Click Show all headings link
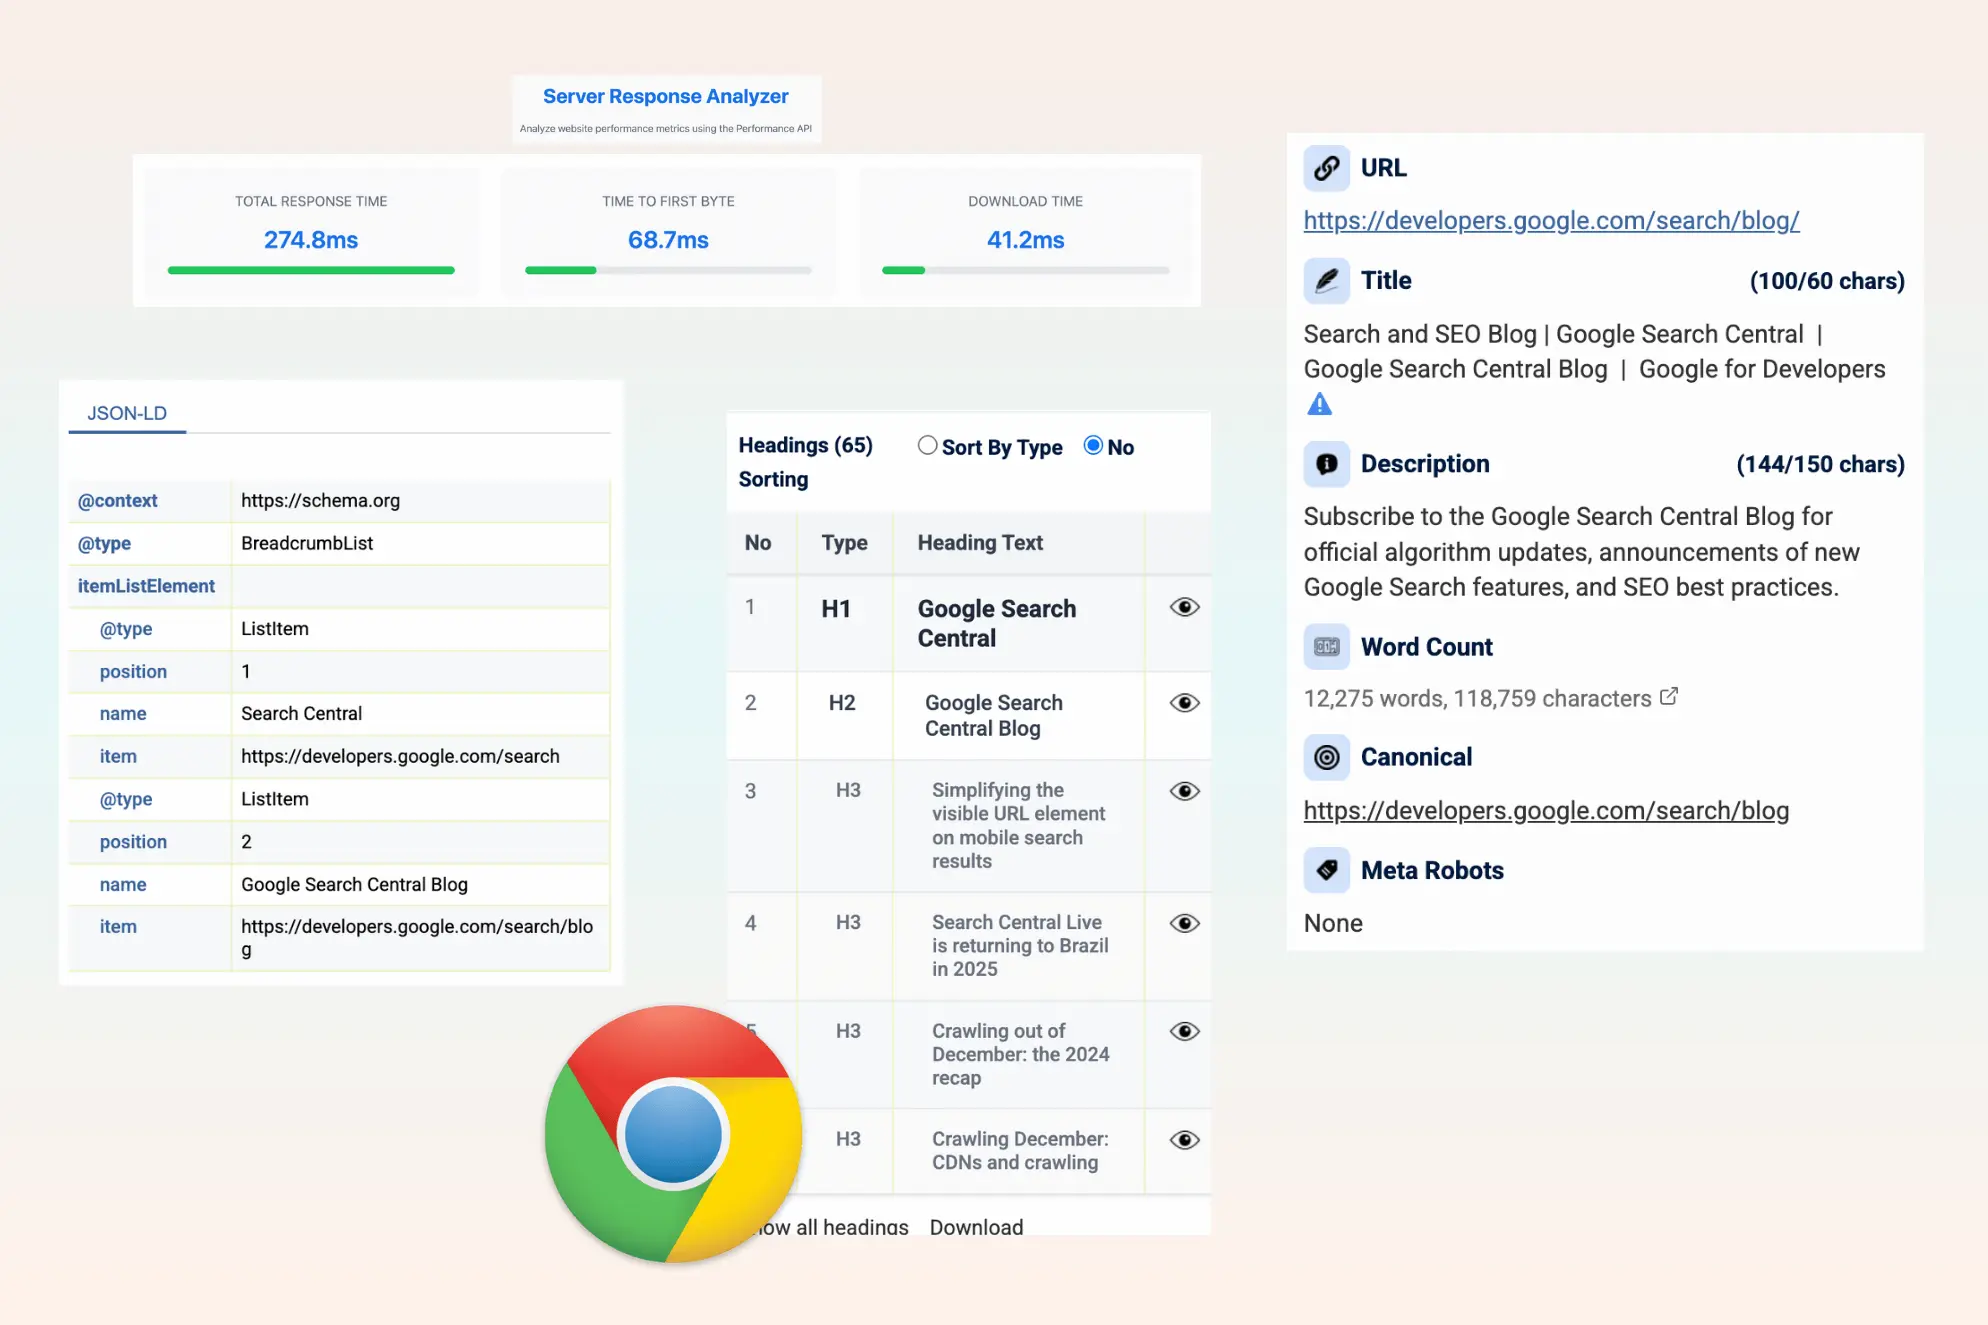 (x=832, y=1227)
